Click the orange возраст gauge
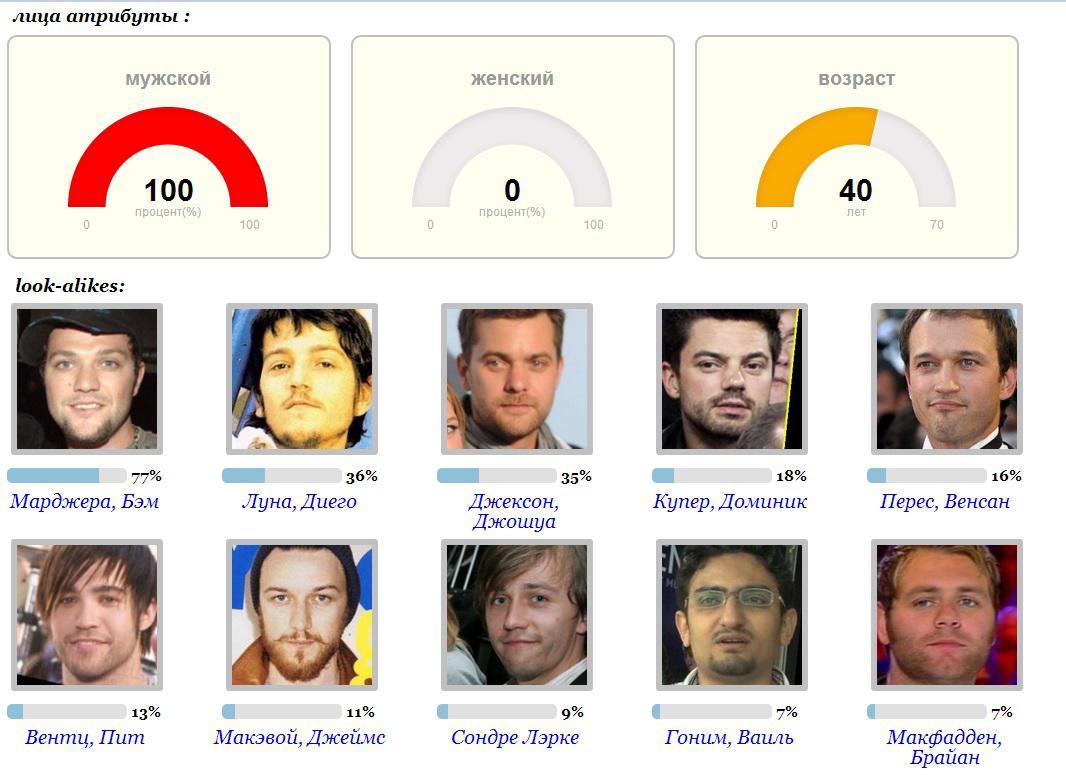 click(x=856, y=160)
